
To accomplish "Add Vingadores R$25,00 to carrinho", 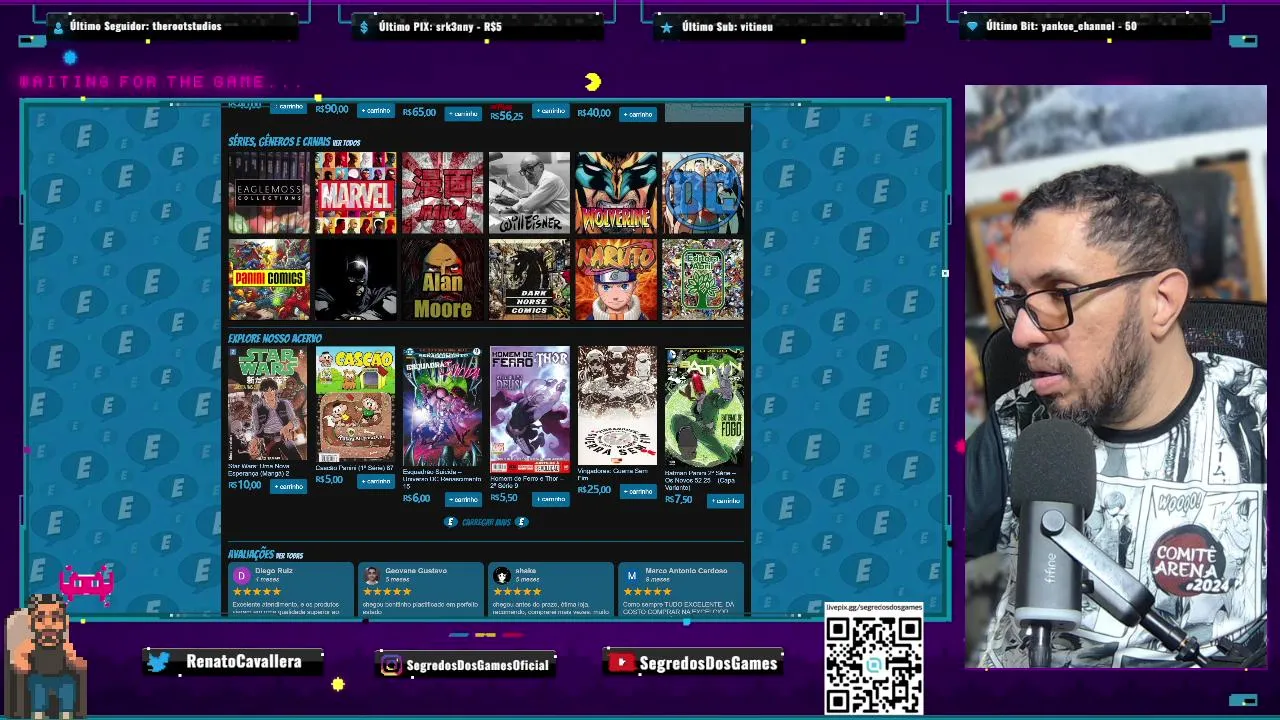I will (x=637, y=491).
